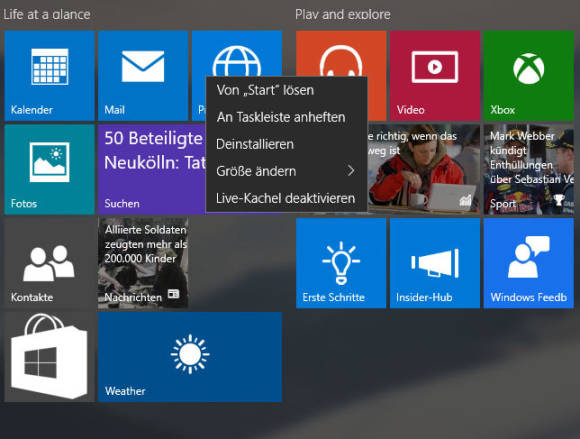Click the chart icon on finance tile

[x=465, y=200]
